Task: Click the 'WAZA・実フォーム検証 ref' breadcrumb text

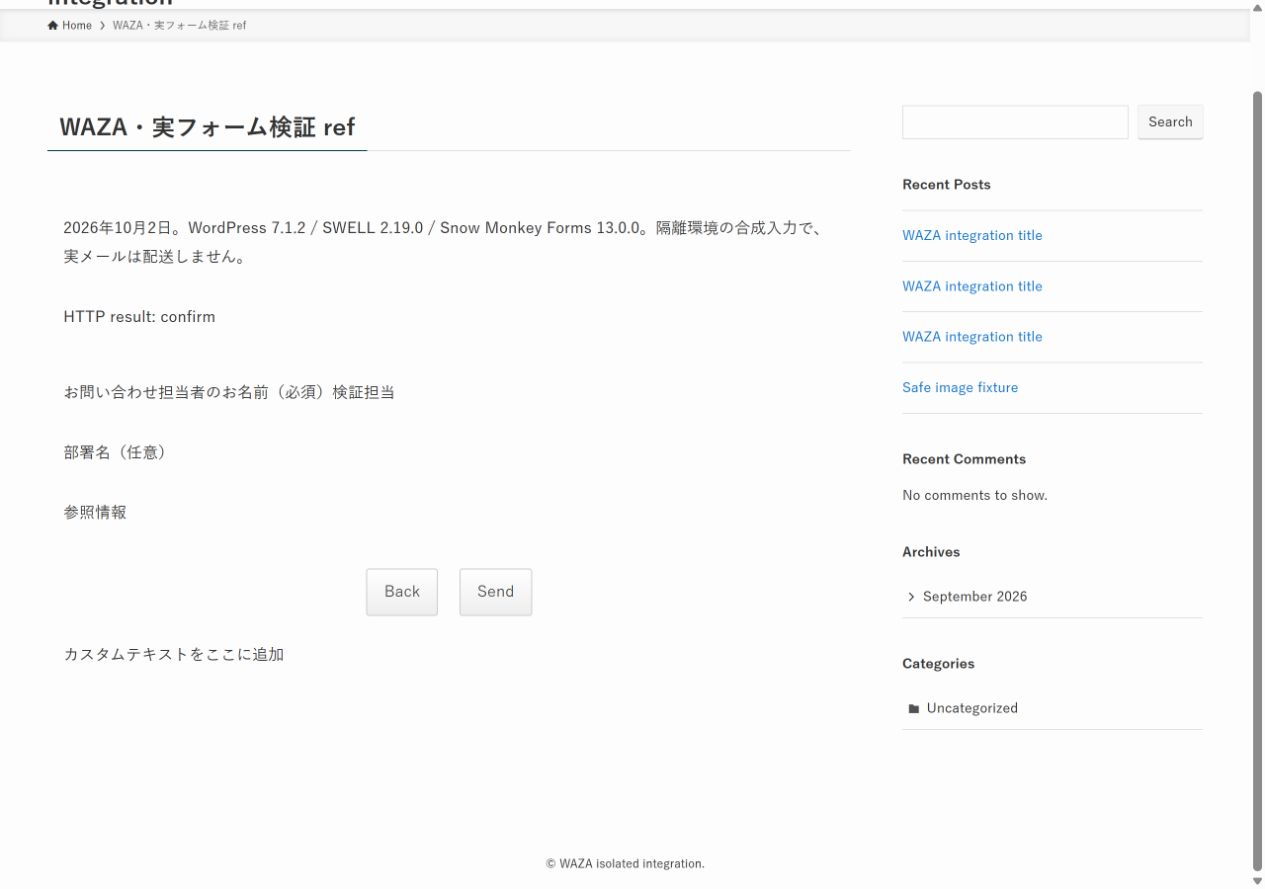Action: click(179, 26)
